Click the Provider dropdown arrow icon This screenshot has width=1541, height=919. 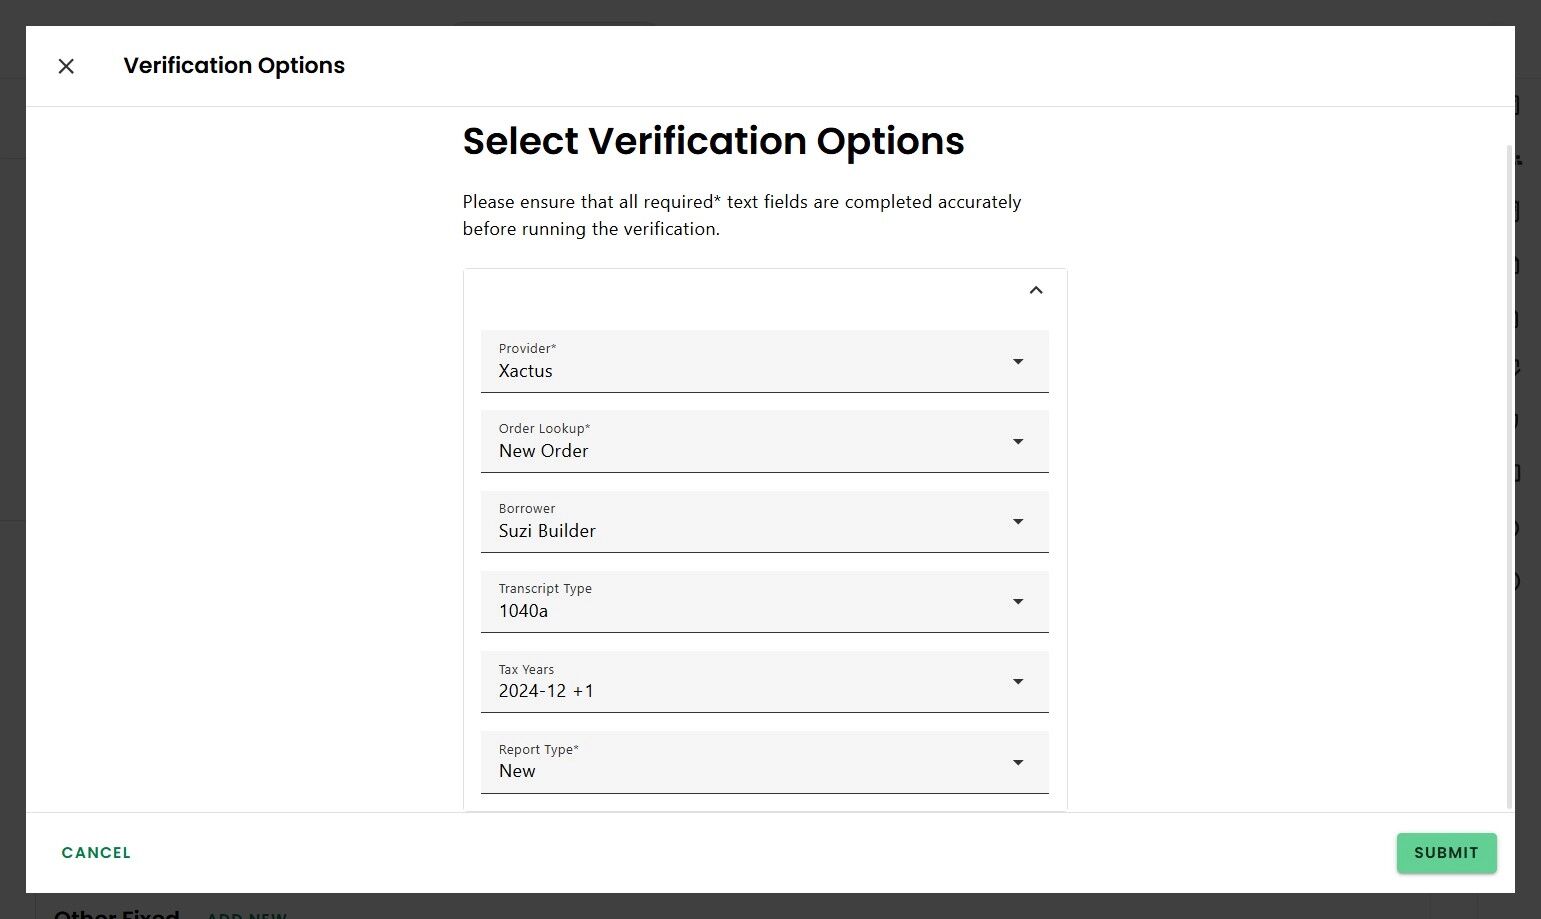click(x=1018, y=361)
